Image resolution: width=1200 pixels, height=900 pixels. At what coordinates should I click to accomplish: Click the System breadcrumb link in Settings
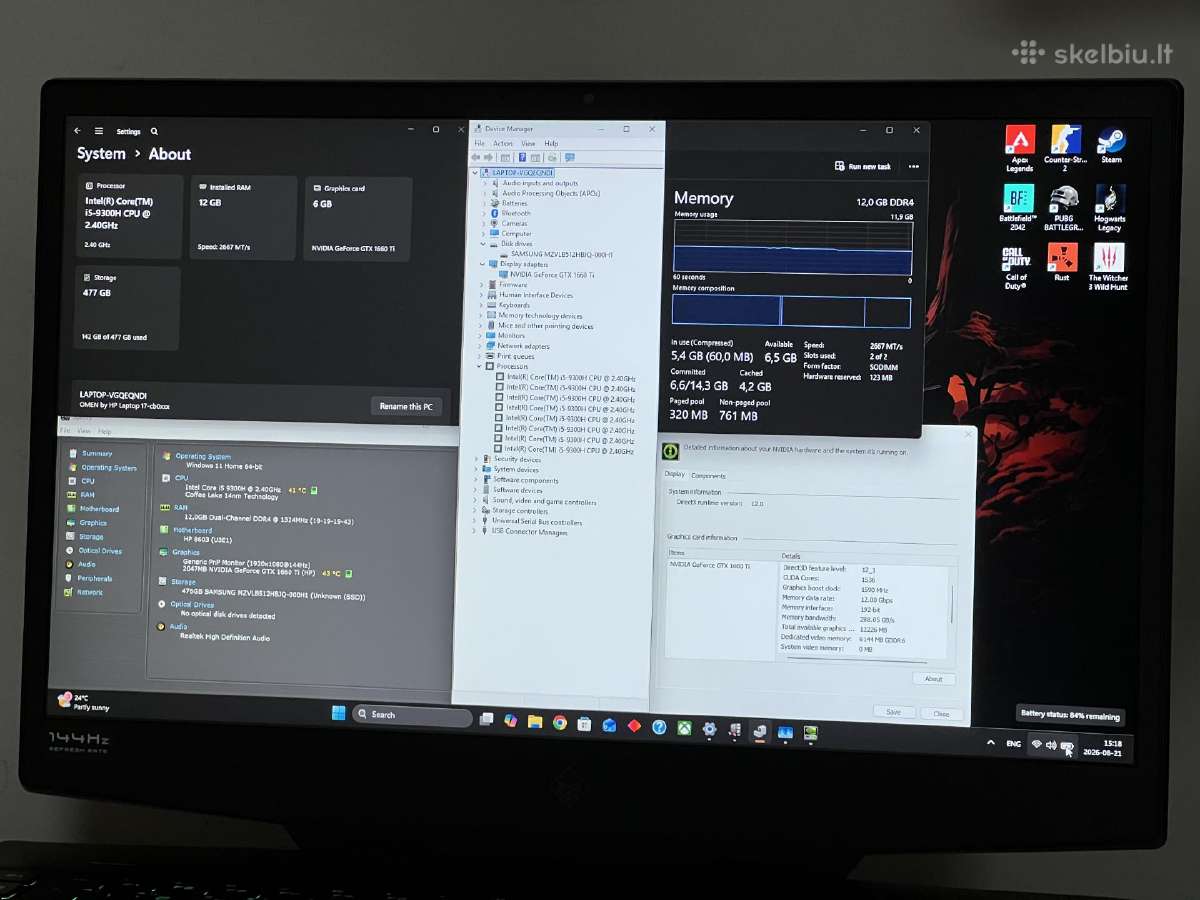[x=101, y=154]
